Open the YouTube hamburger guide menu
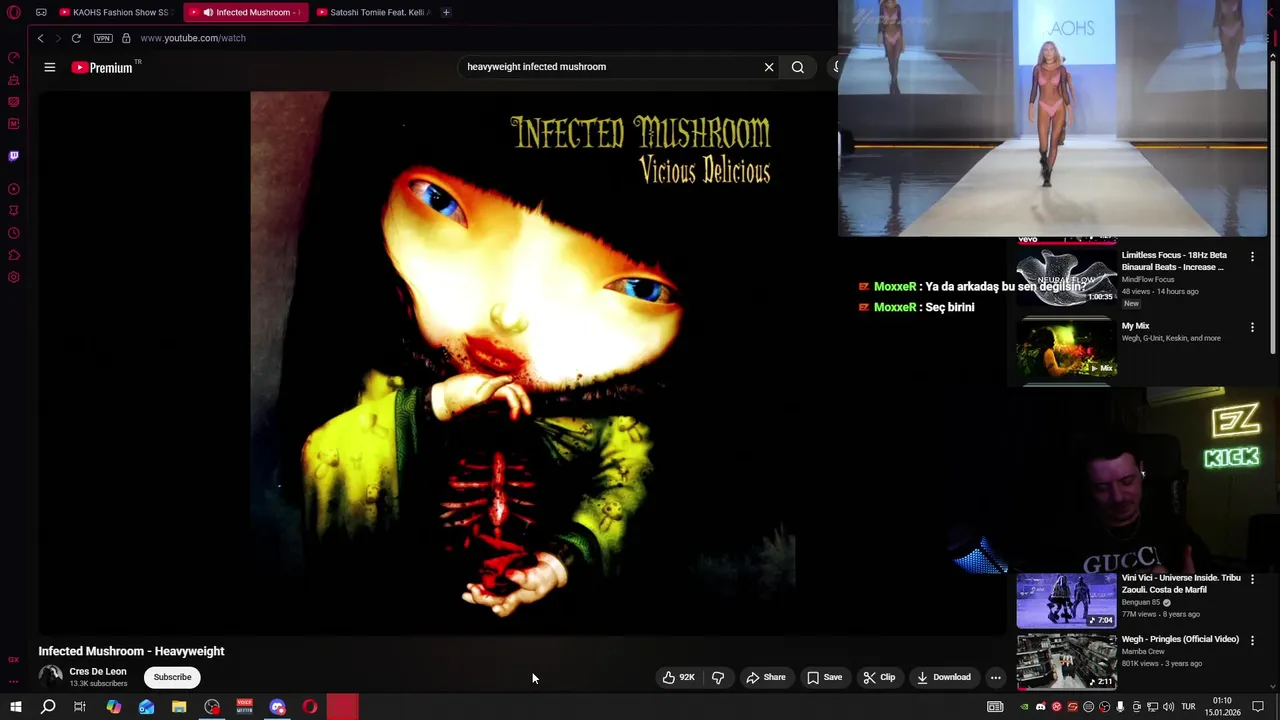 pyautogui.click(x=49, y=67)
